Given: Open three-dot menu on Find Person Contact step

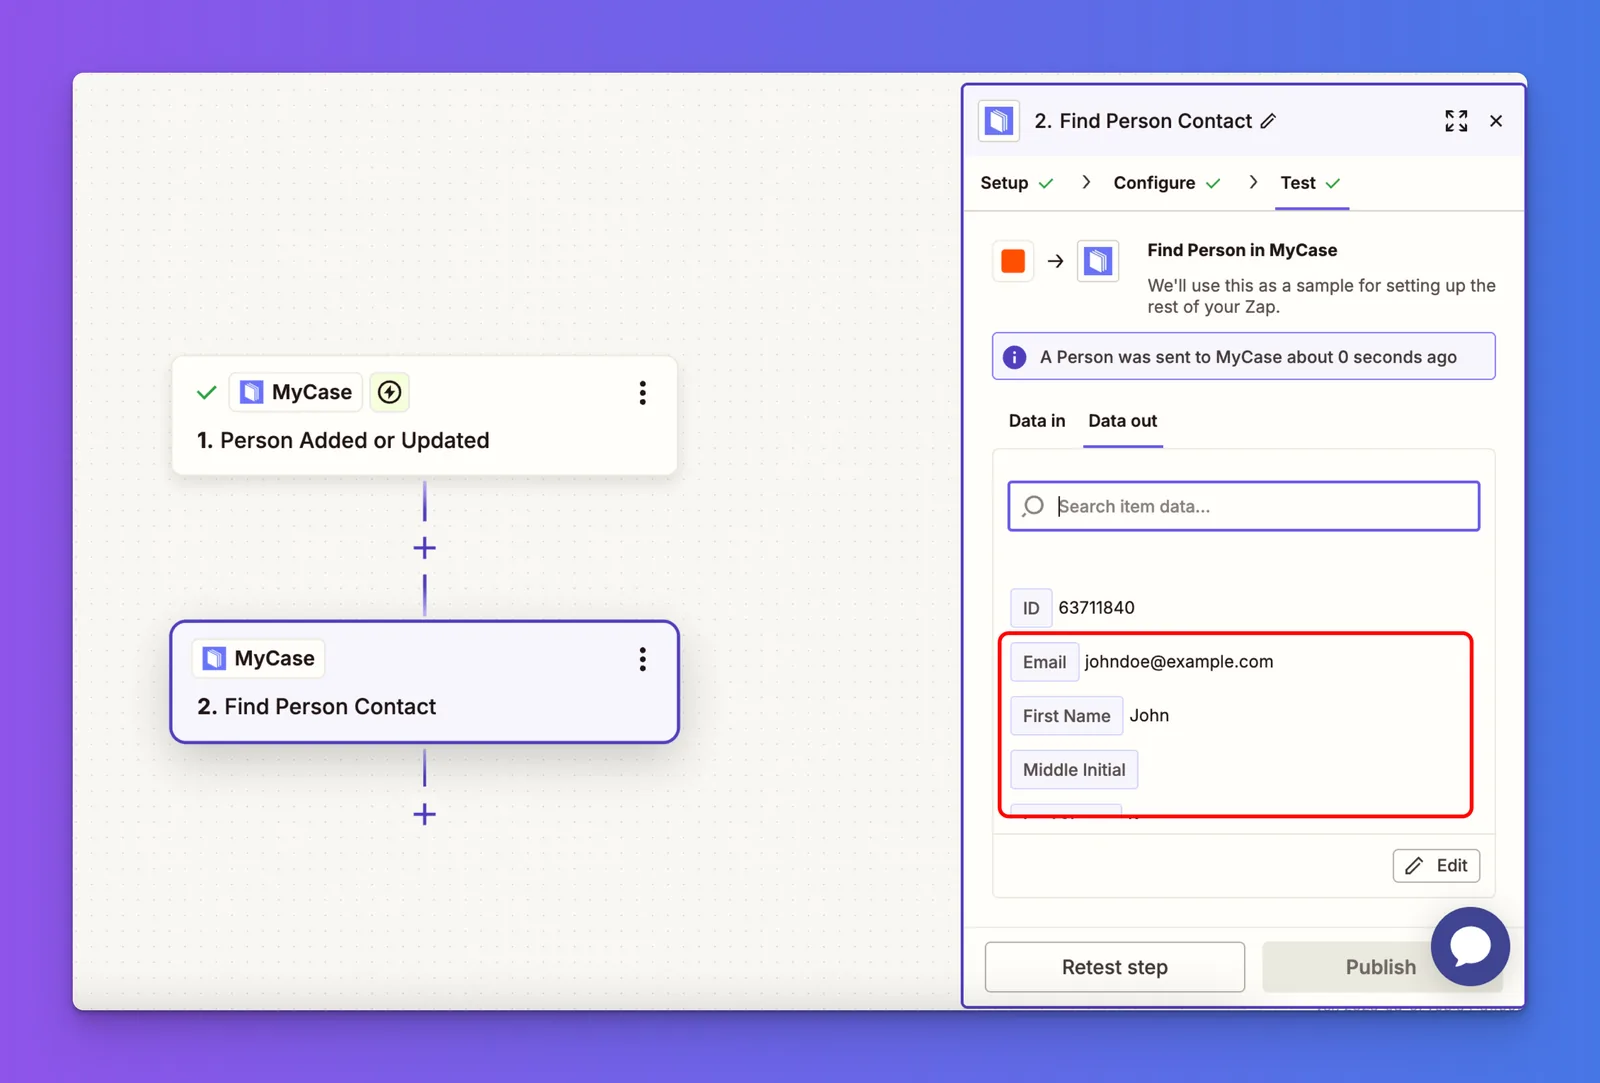Looking at the screenshot, I should pyautogui.click(x=643, y=659).
